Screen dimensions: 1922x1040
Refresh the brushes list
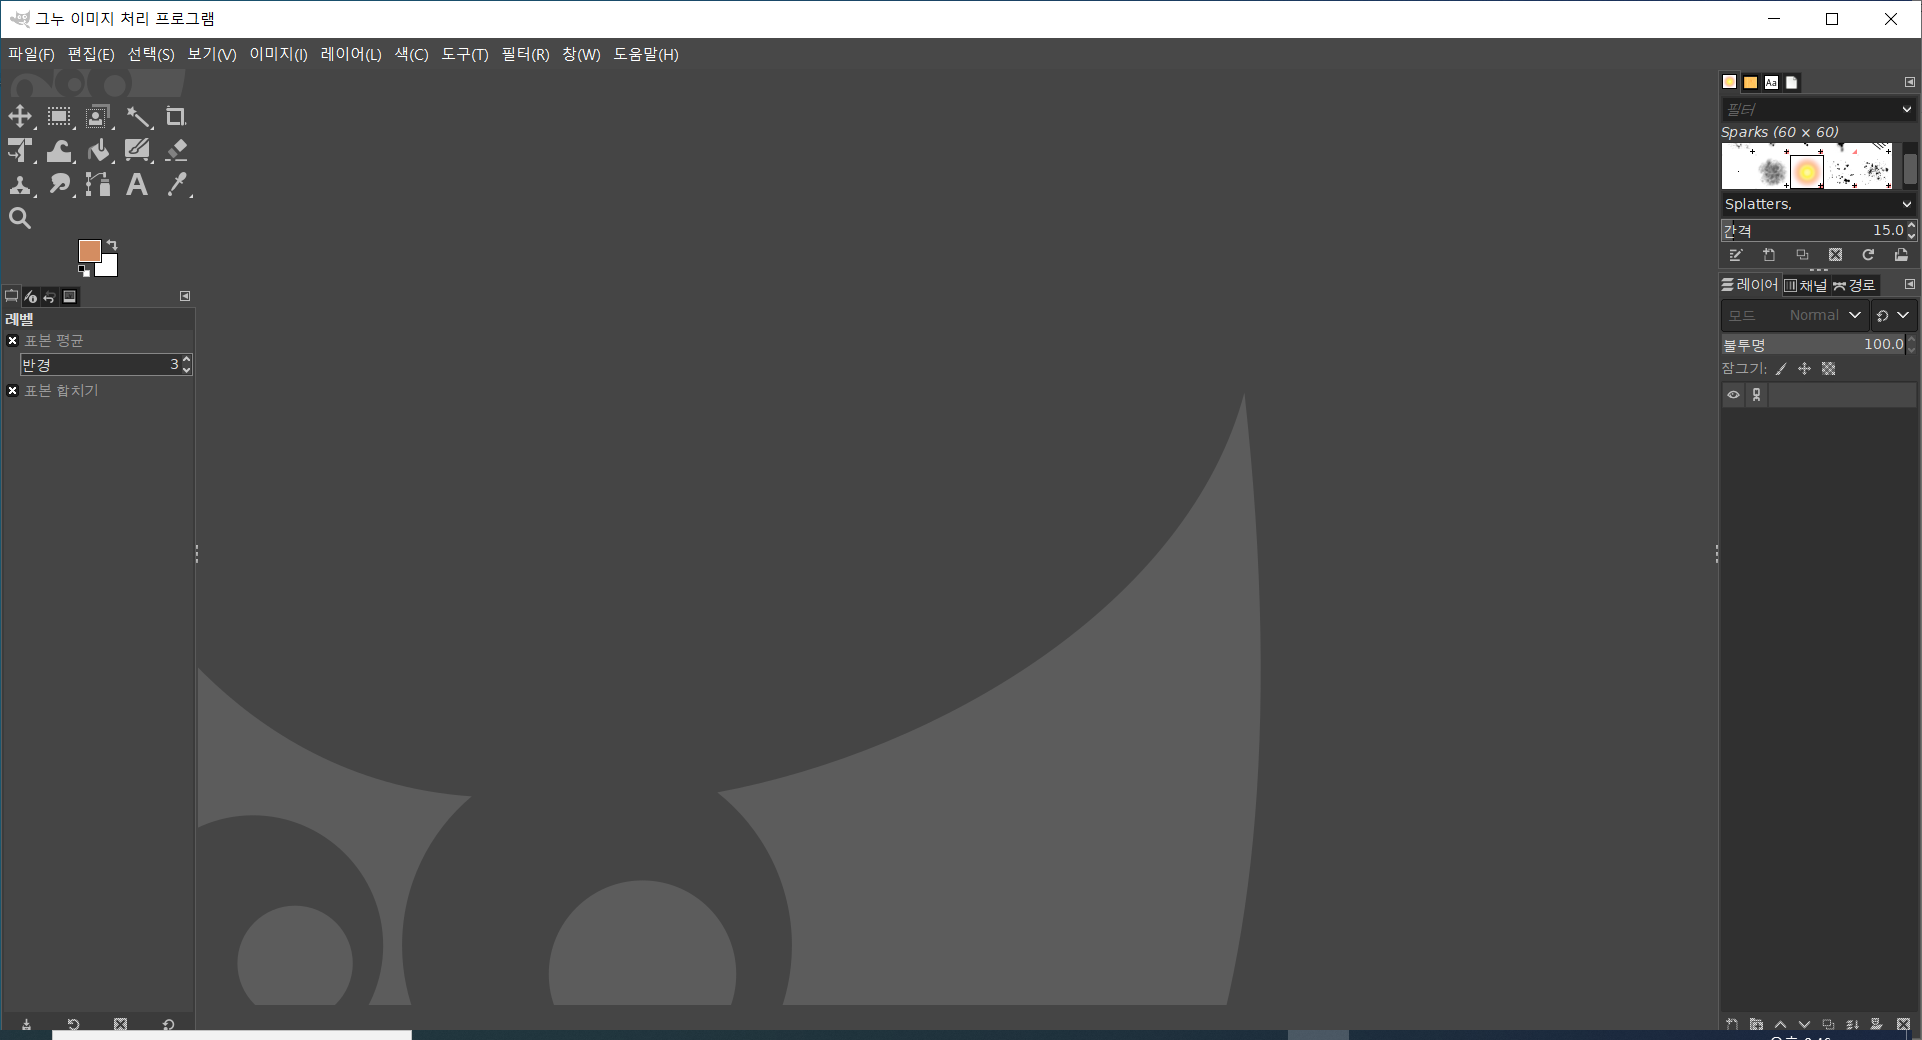[x=1868, y=255]
